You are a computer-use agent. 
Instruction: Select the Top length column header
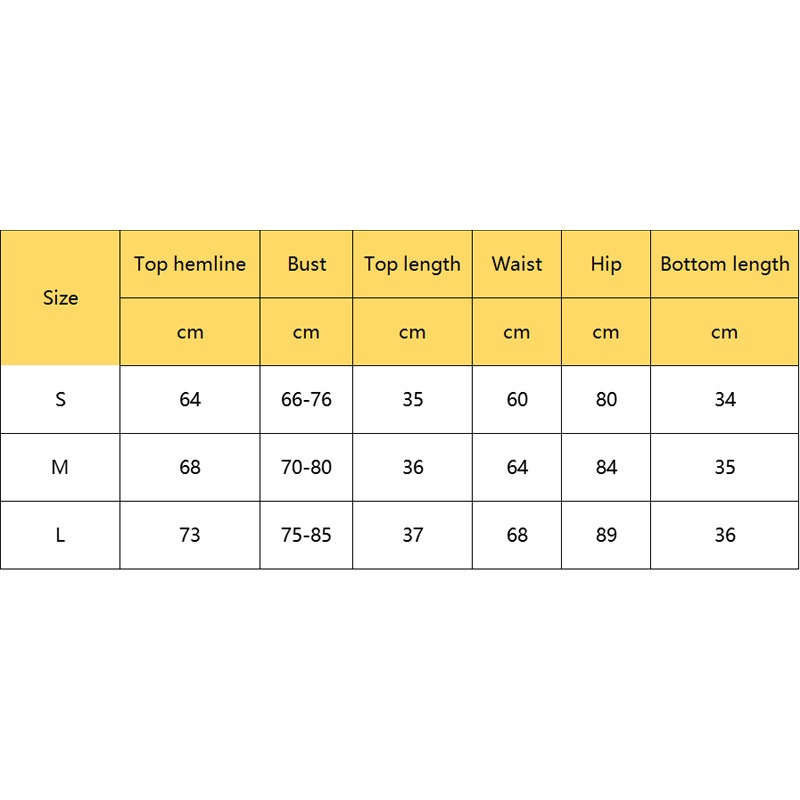point(412,264)
